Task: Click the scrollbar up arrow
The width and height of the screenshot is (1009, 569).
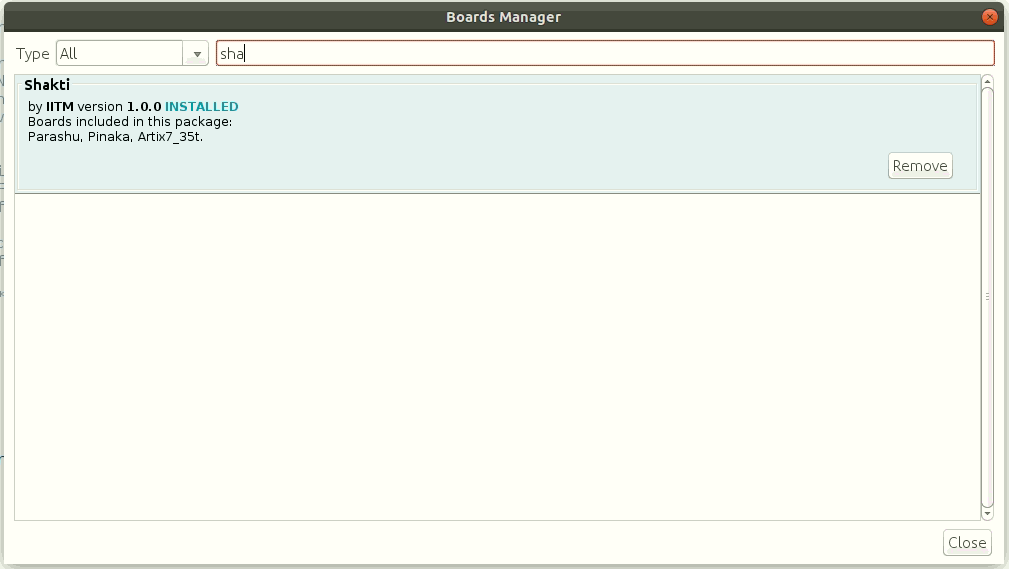Action: pyautogui.click(x=987, y=82)
